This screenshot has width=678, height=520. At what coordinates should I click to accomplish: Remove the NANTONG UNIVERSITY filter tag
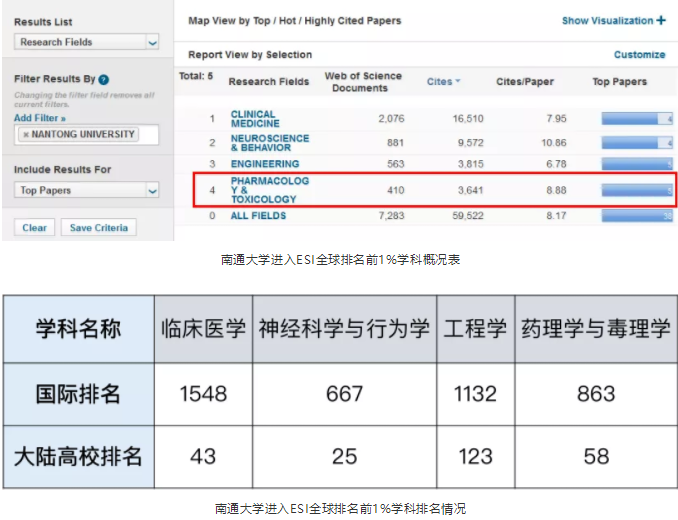26,134
